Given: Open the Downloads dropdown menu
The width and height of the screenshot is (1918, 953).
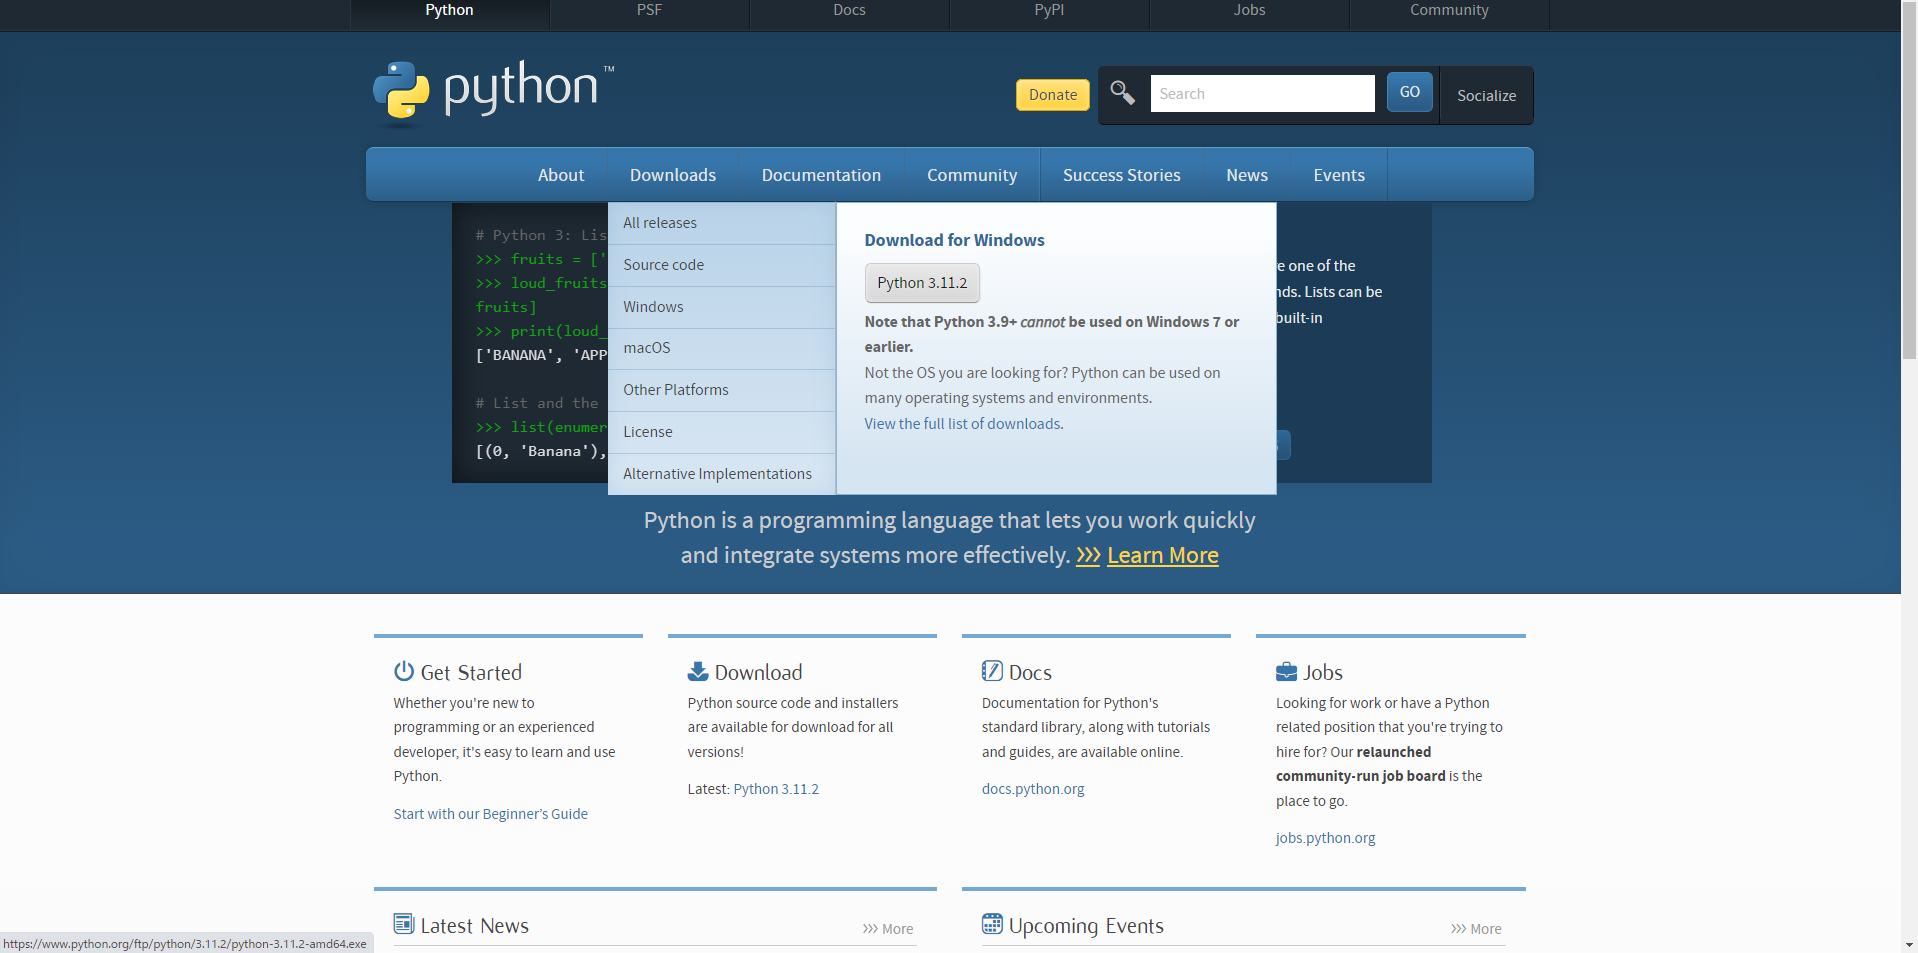Looking at the screenshot, I should (672, 174).
